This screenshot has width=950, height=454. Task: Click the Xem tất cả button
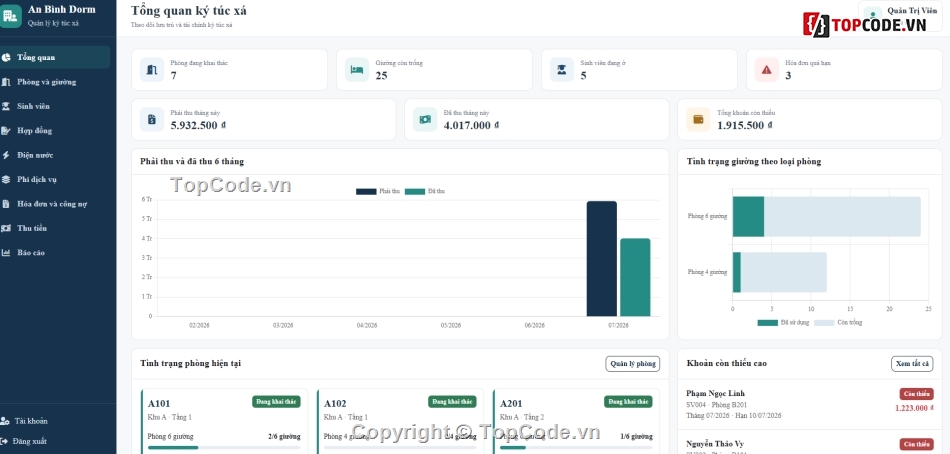[x=912, y=364]
